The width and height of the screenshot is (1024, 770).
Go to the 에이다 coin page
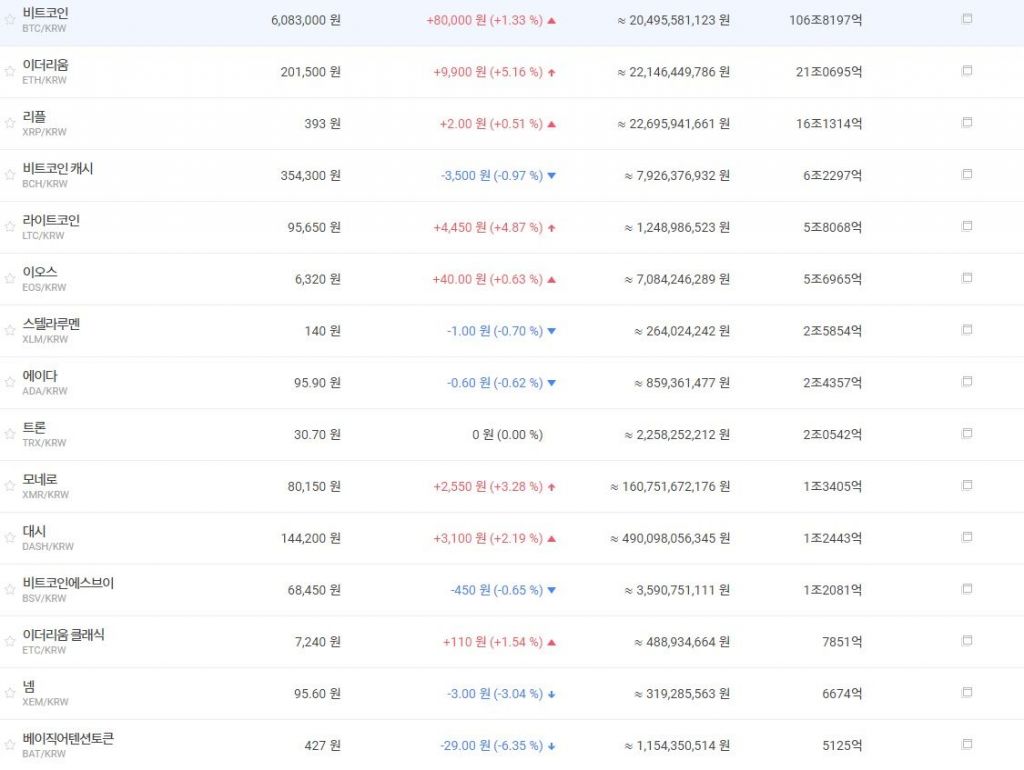pos(40,376)
